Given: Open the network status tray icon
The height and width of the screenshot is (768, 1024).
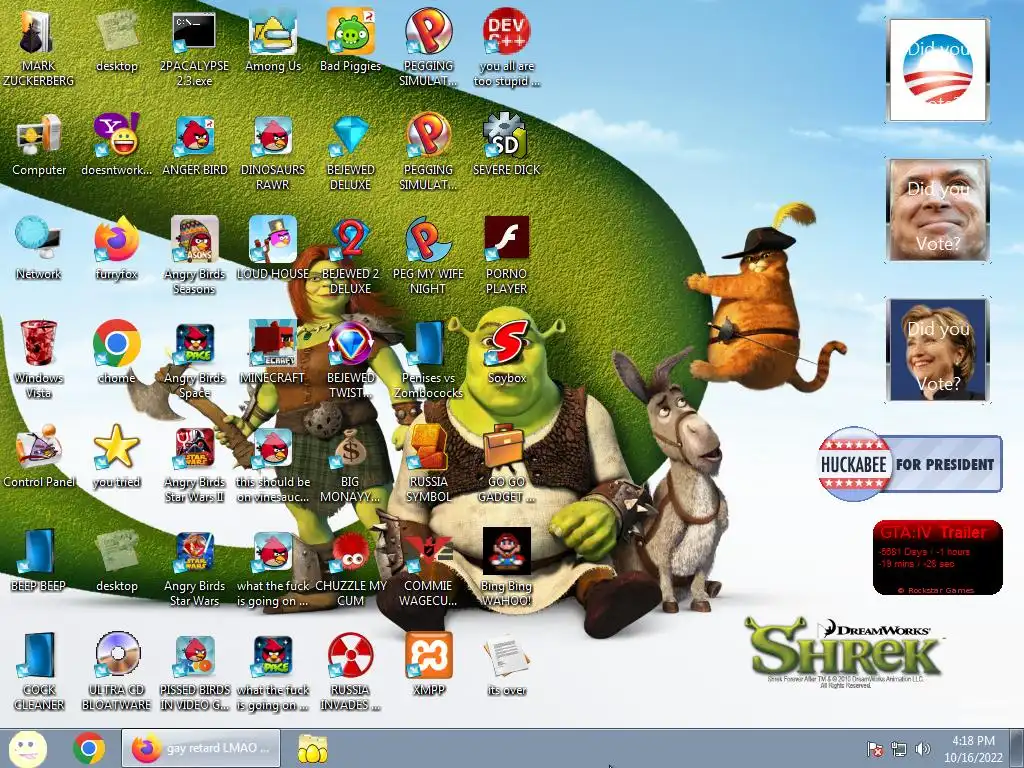Looking at the screenshot, I should click(x=899, y=749).
